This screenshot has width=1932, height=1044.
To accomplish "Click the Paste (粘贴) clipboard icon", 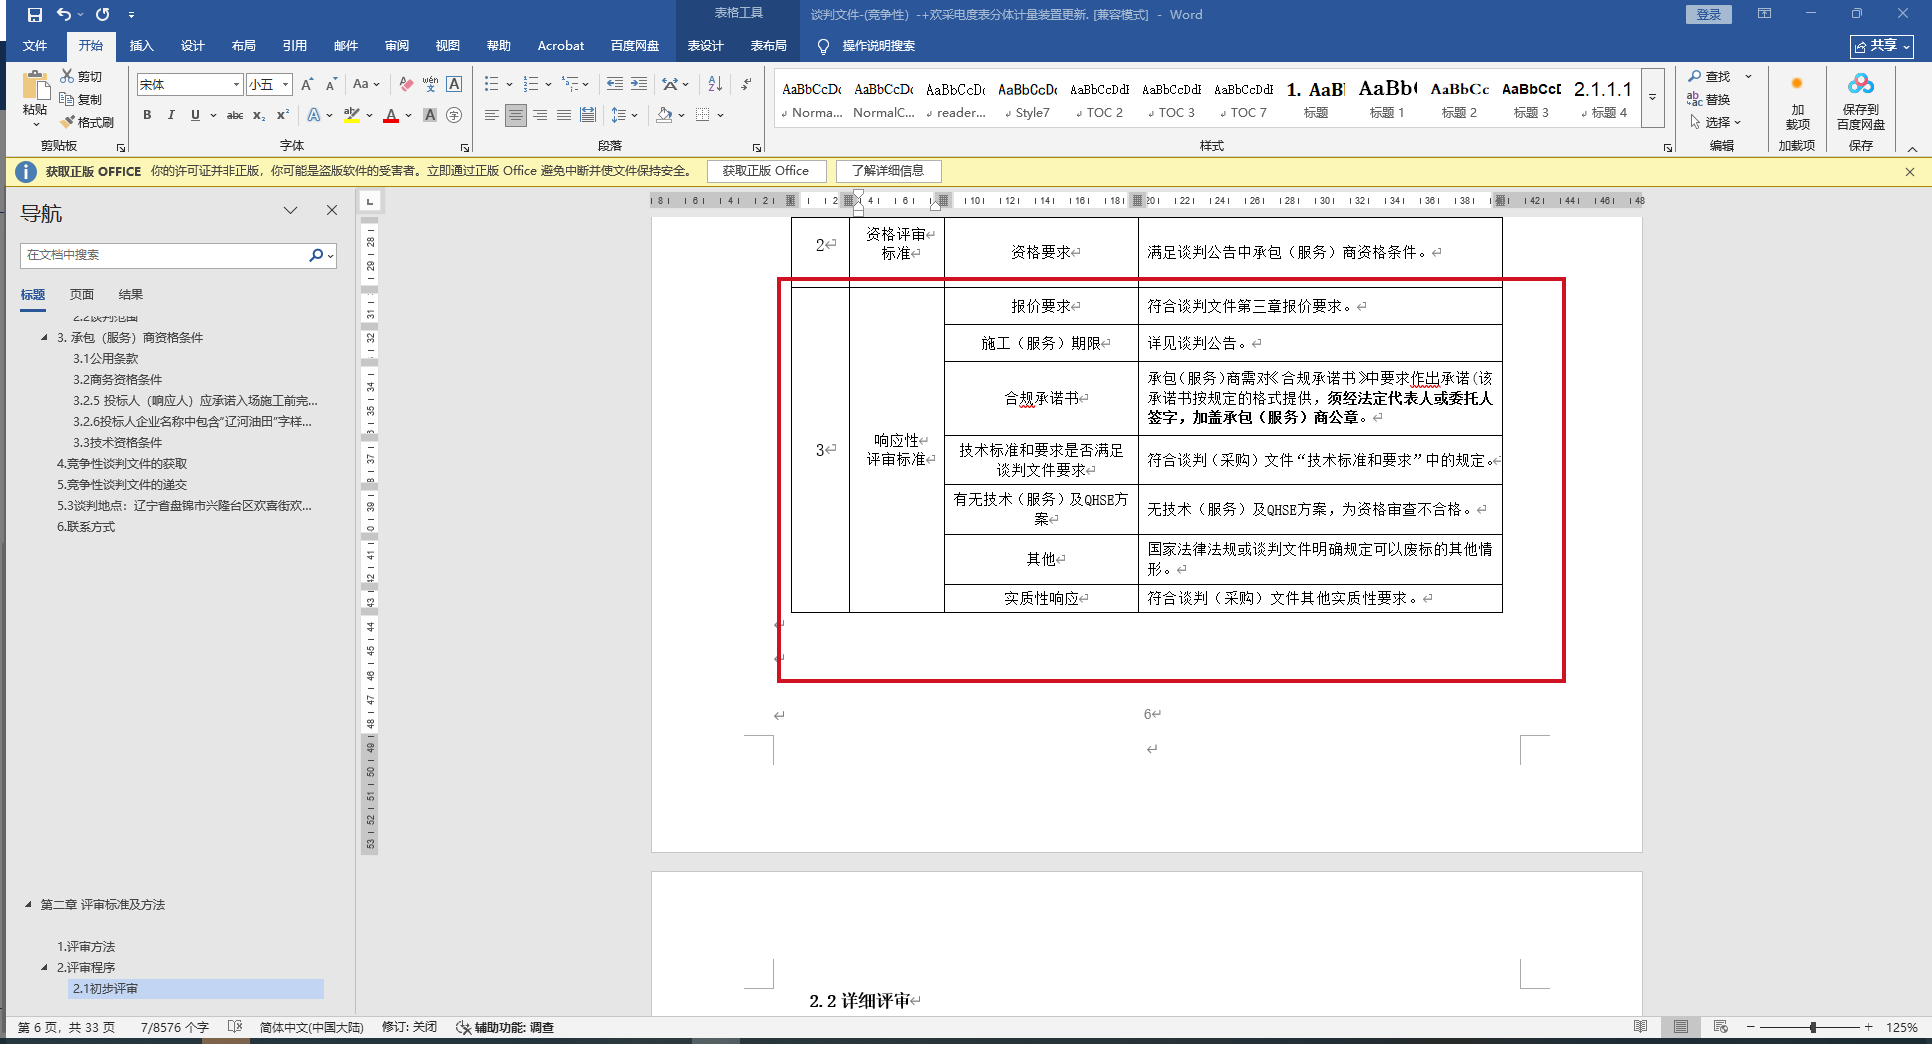I will (x=35, y=87).
